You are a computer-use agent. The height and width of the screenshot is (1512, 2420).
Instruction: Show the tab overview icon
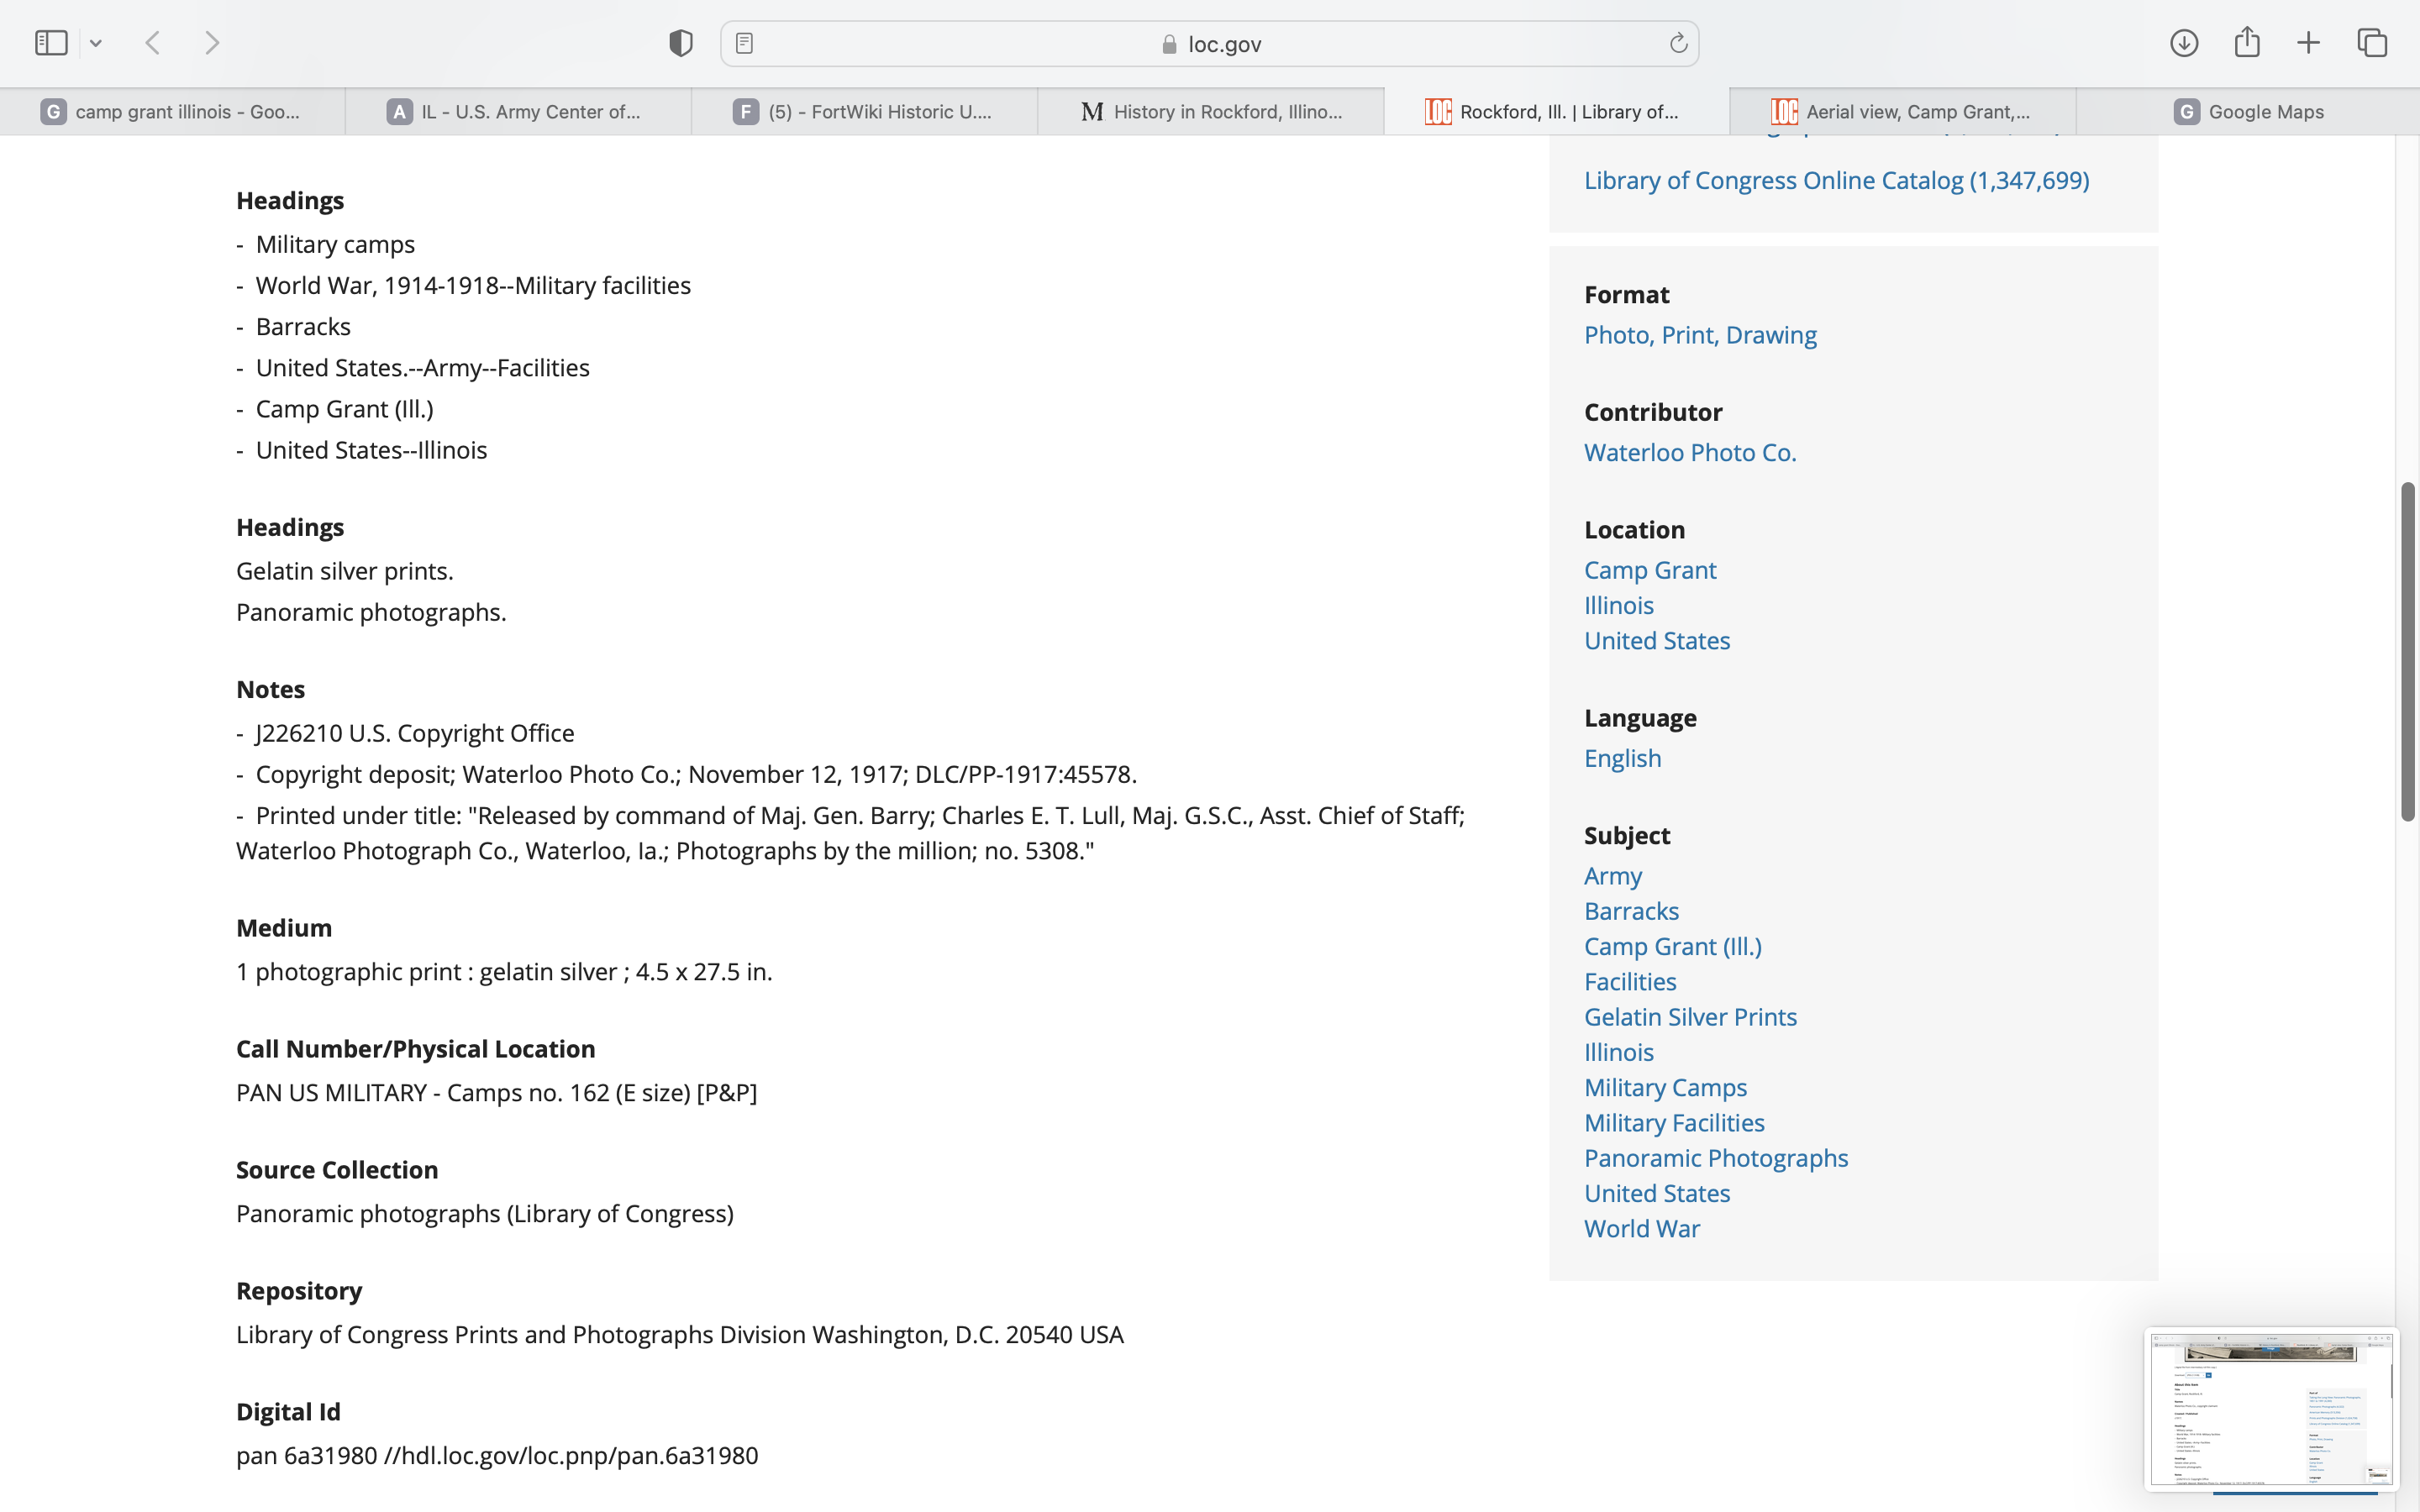[x=2372, y=43]
